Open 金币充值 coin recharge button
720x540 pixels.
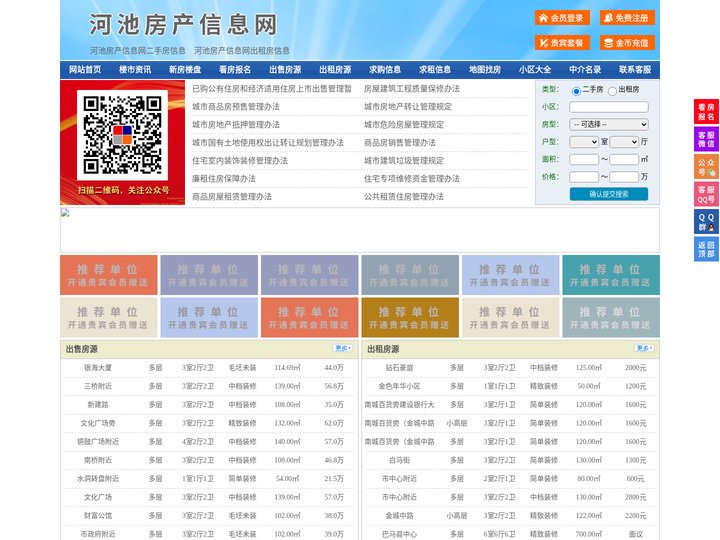click(x=627, y=43)
